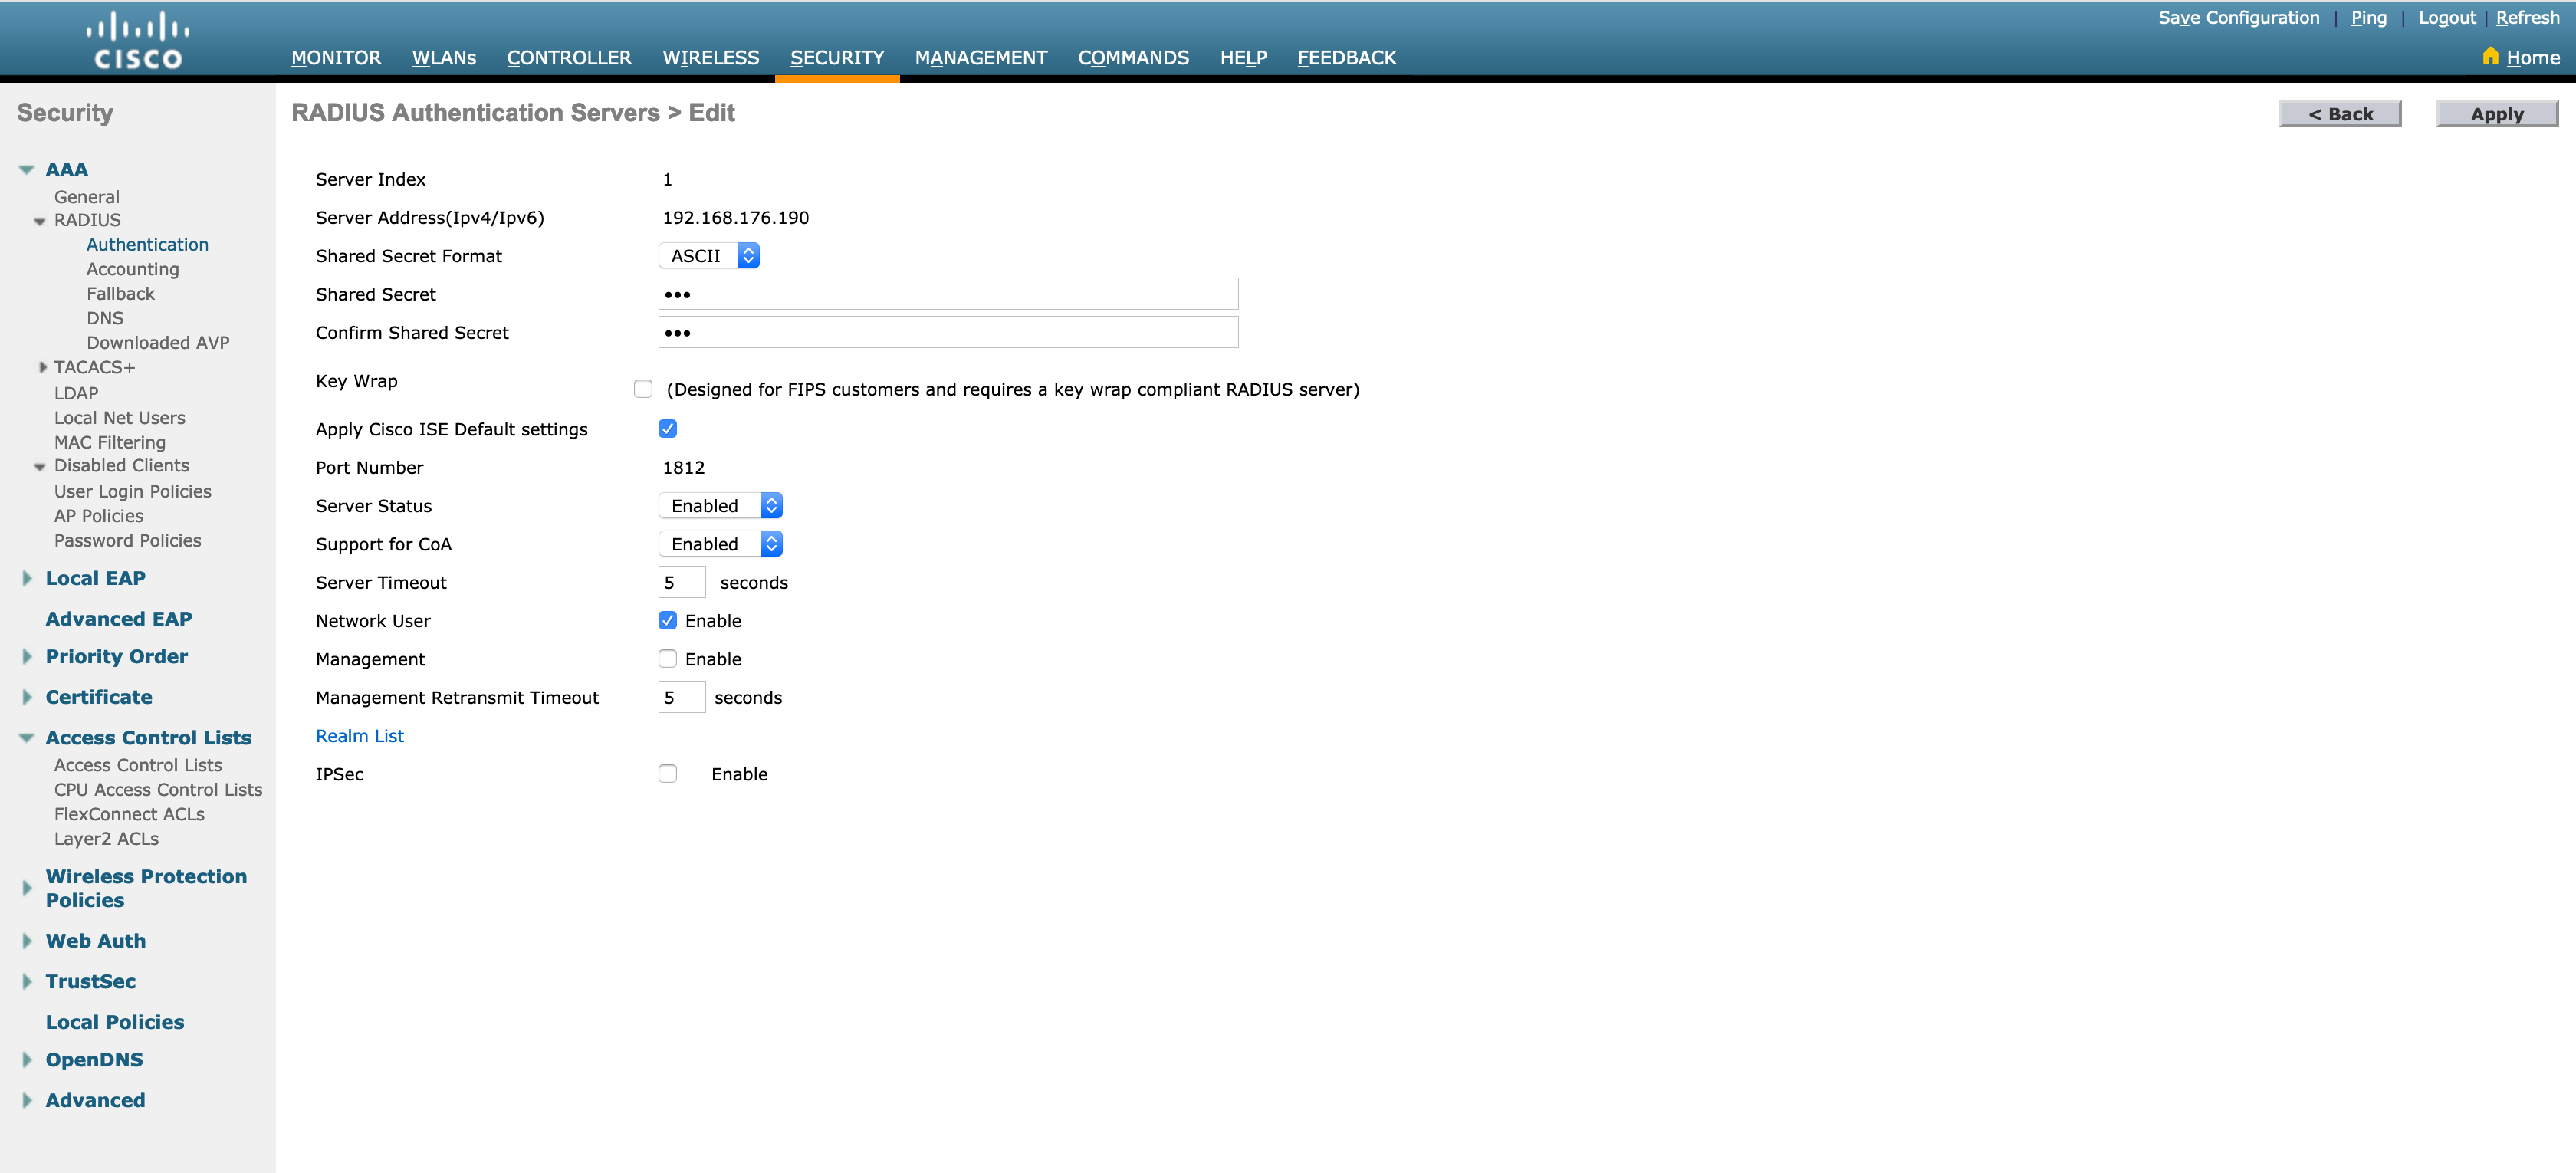Expand the Local EAP section arrow

tap(27, 578)
